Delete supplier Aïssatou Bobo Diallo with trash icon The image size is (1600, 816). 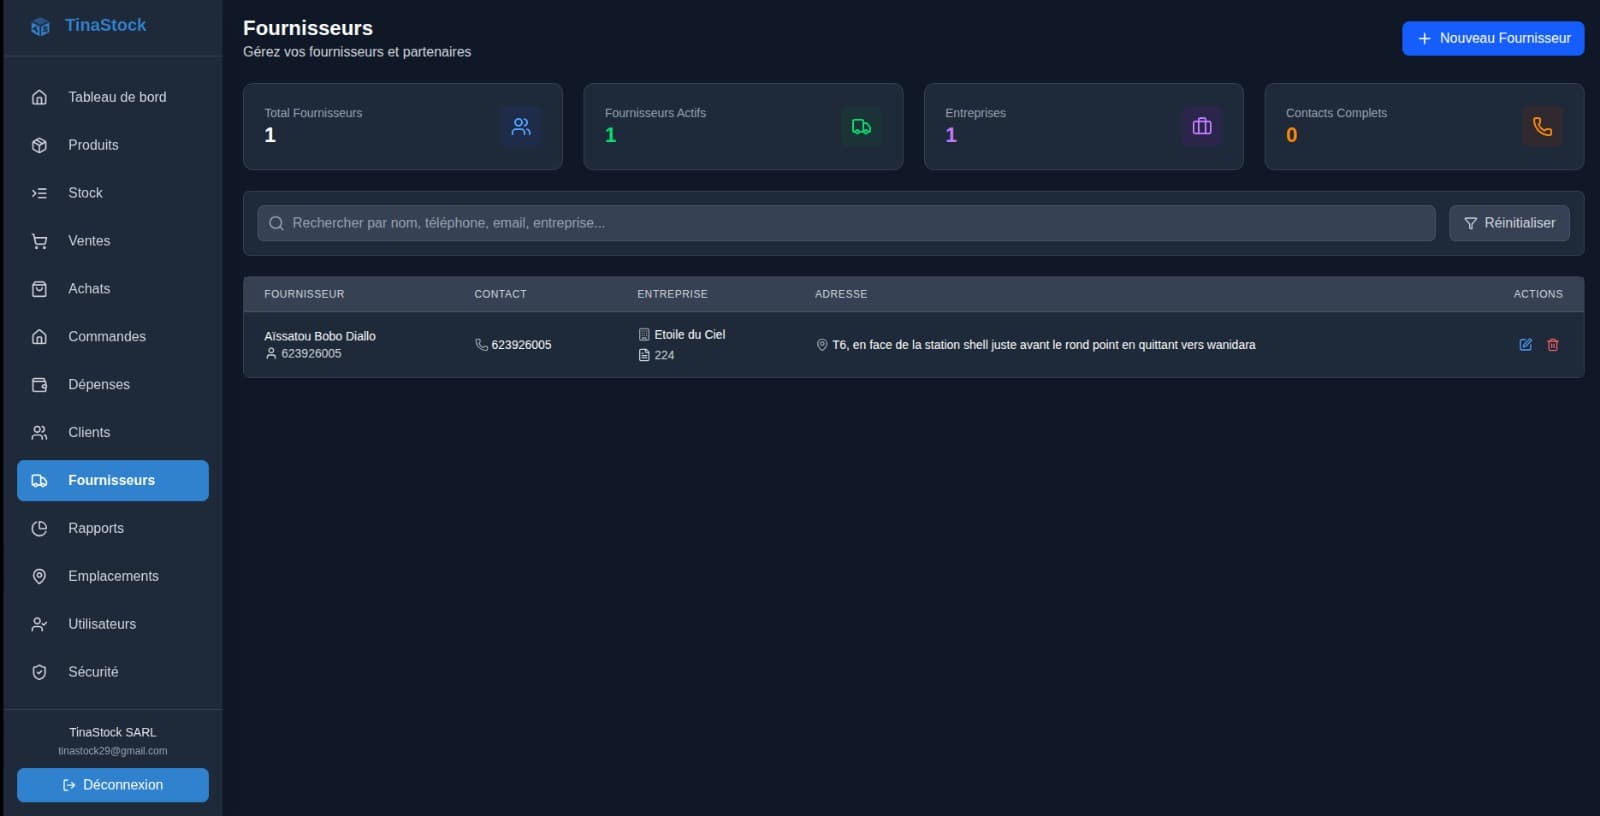[x=1553, y=345]
